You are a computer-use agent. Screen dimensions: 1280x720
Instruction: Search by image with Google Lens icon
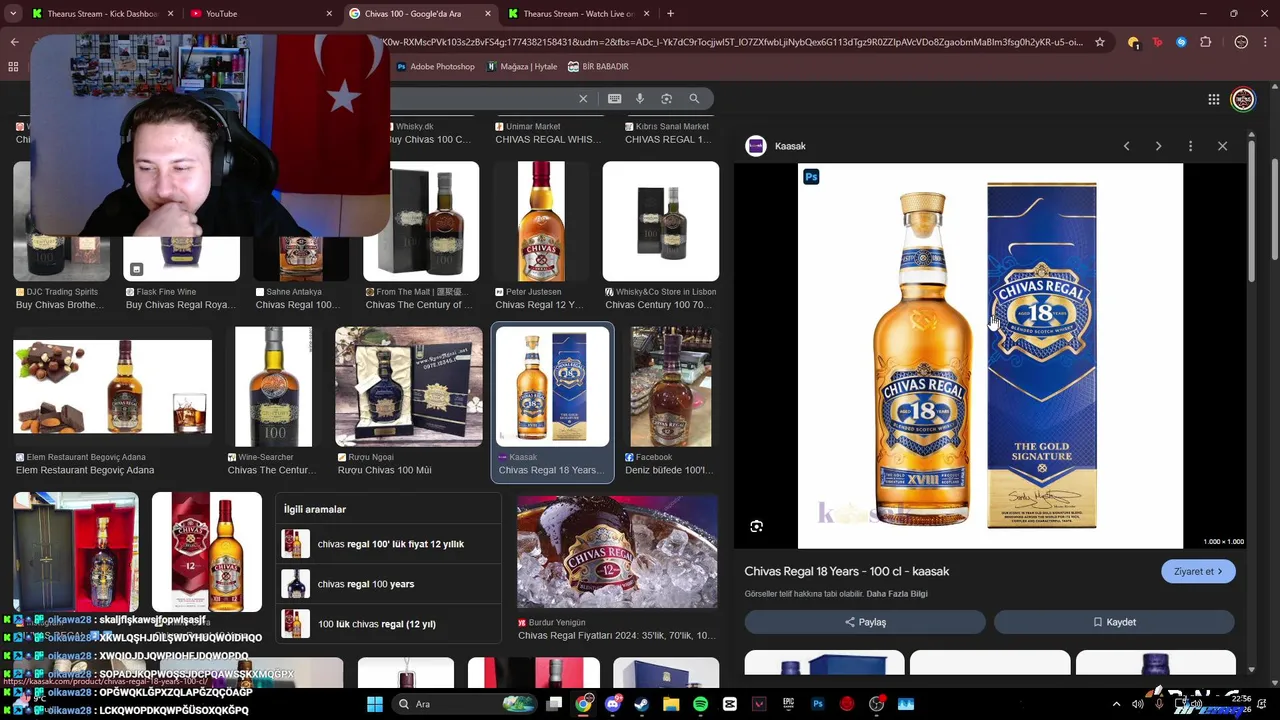(x=666, y=98)
